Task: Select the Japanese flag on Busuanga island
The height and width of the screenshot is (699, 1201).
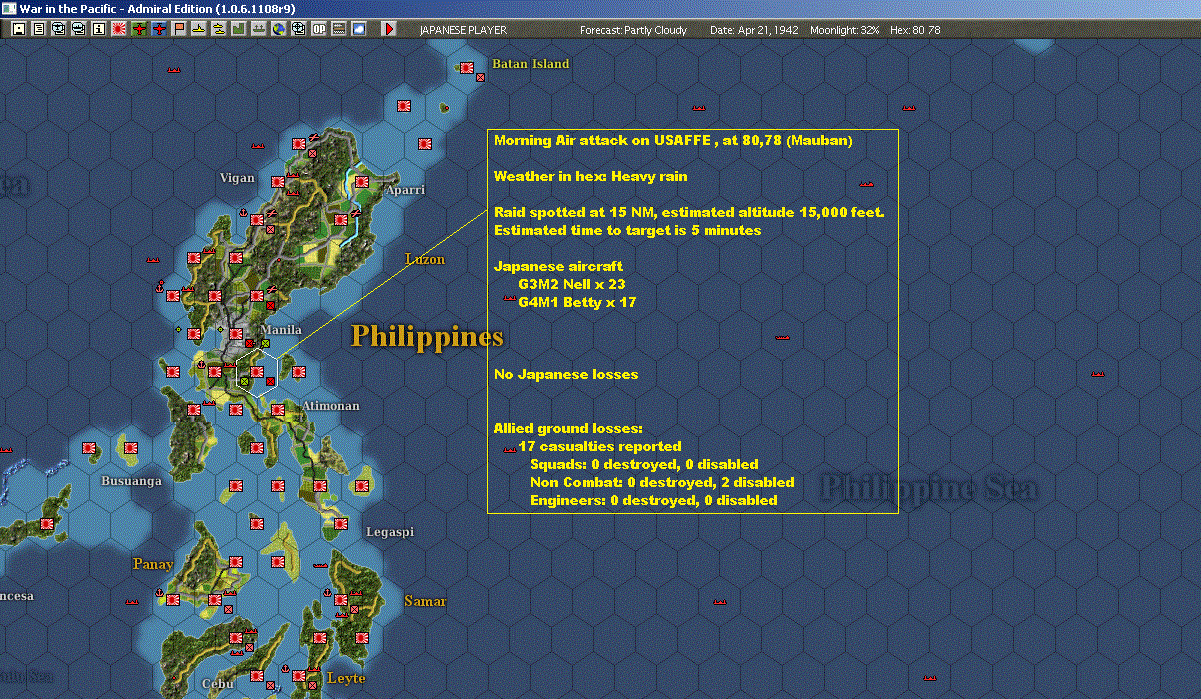Action: pos(130,448)
